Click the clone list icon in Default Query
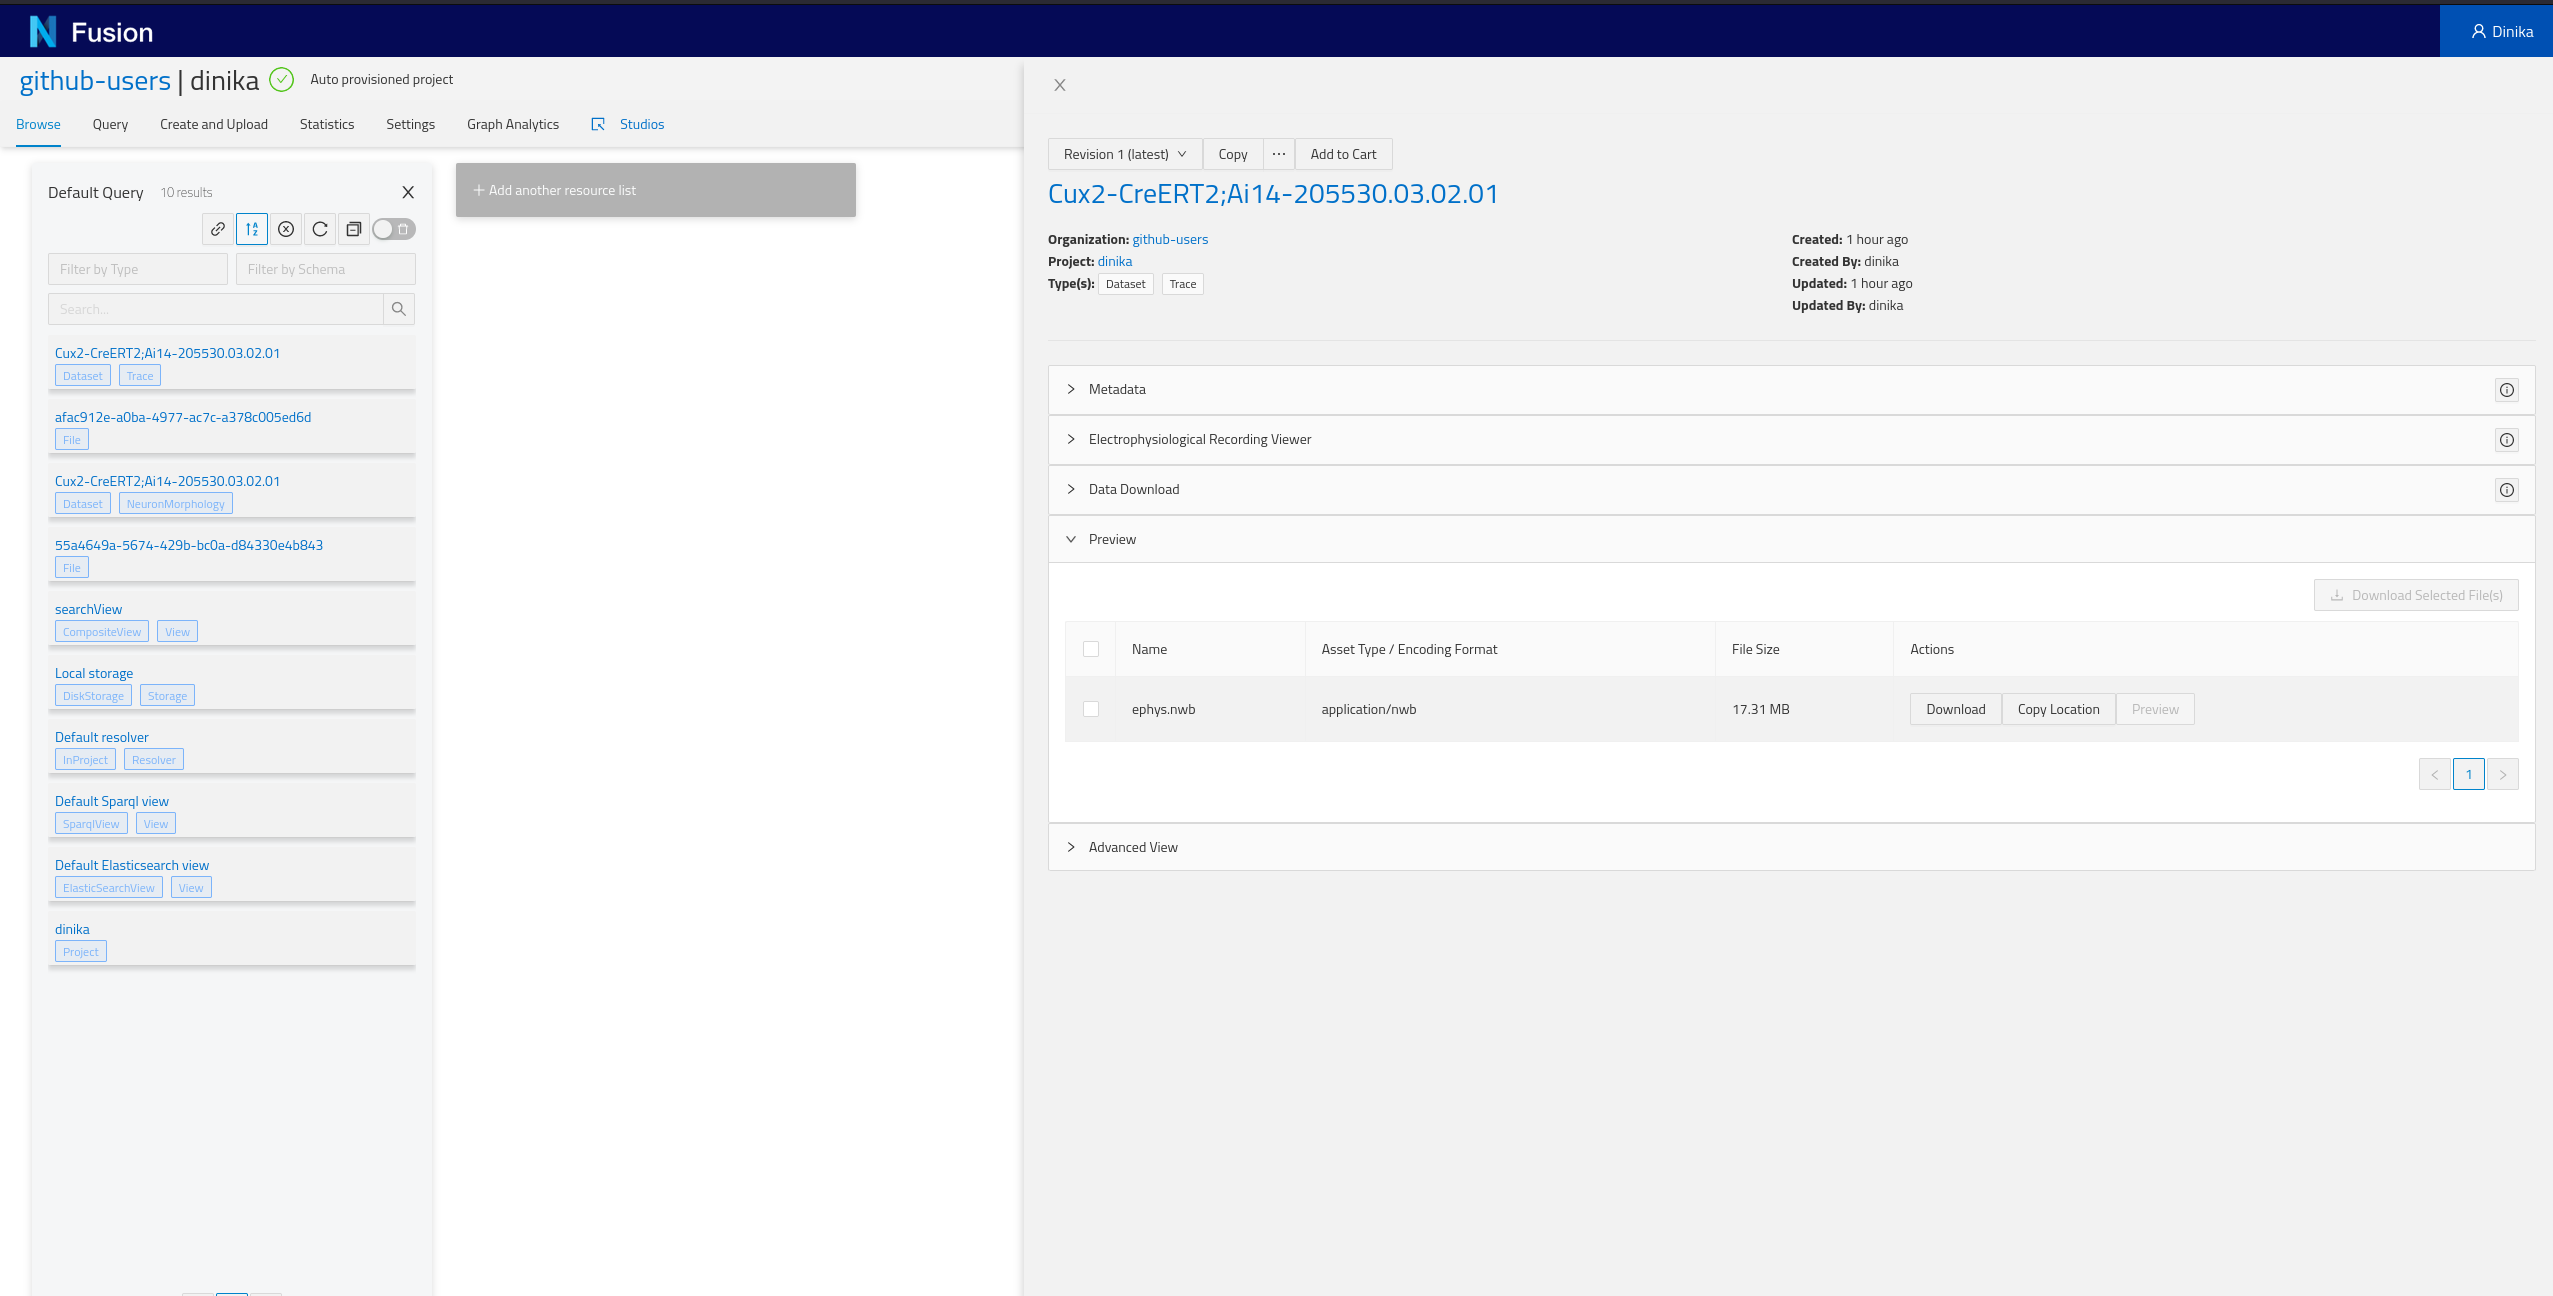Screen dimensions: 2553x1296 coord(354,229)
